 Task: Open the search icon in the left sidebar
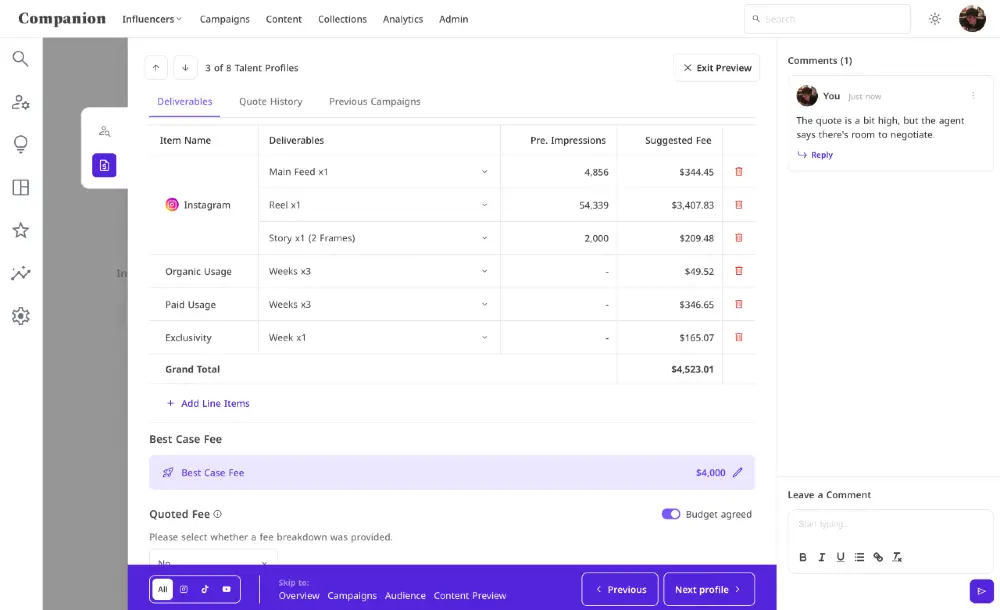pos(20,59)
